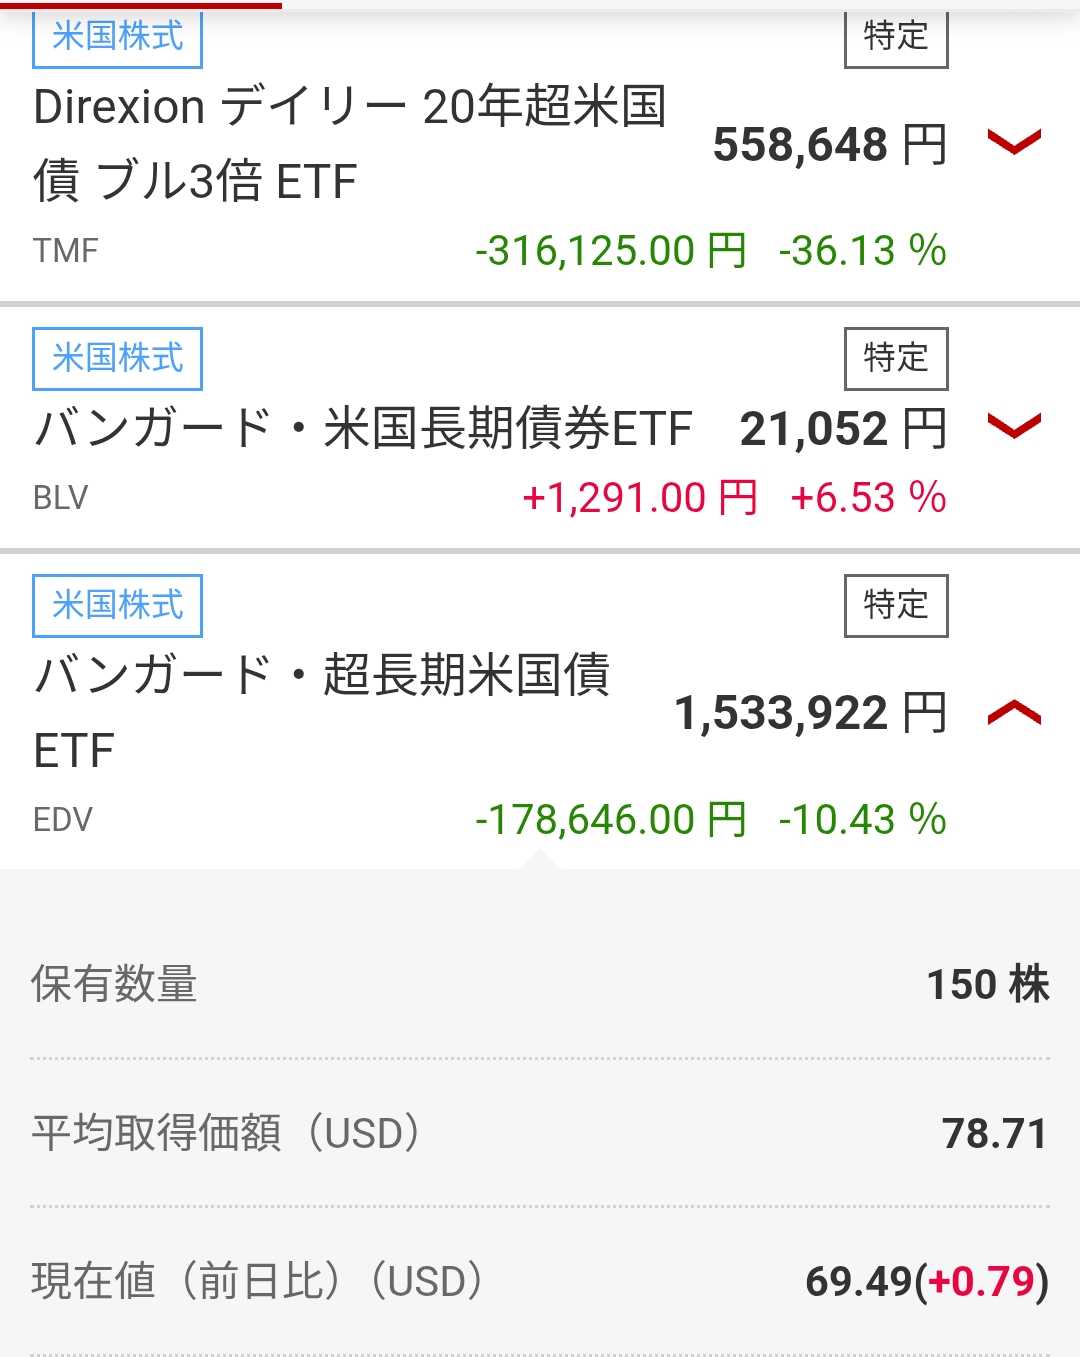1080x1357 pixels.
Task: Tap the 特定 badge on the EDV holding
Action: [x=896, y=605]
